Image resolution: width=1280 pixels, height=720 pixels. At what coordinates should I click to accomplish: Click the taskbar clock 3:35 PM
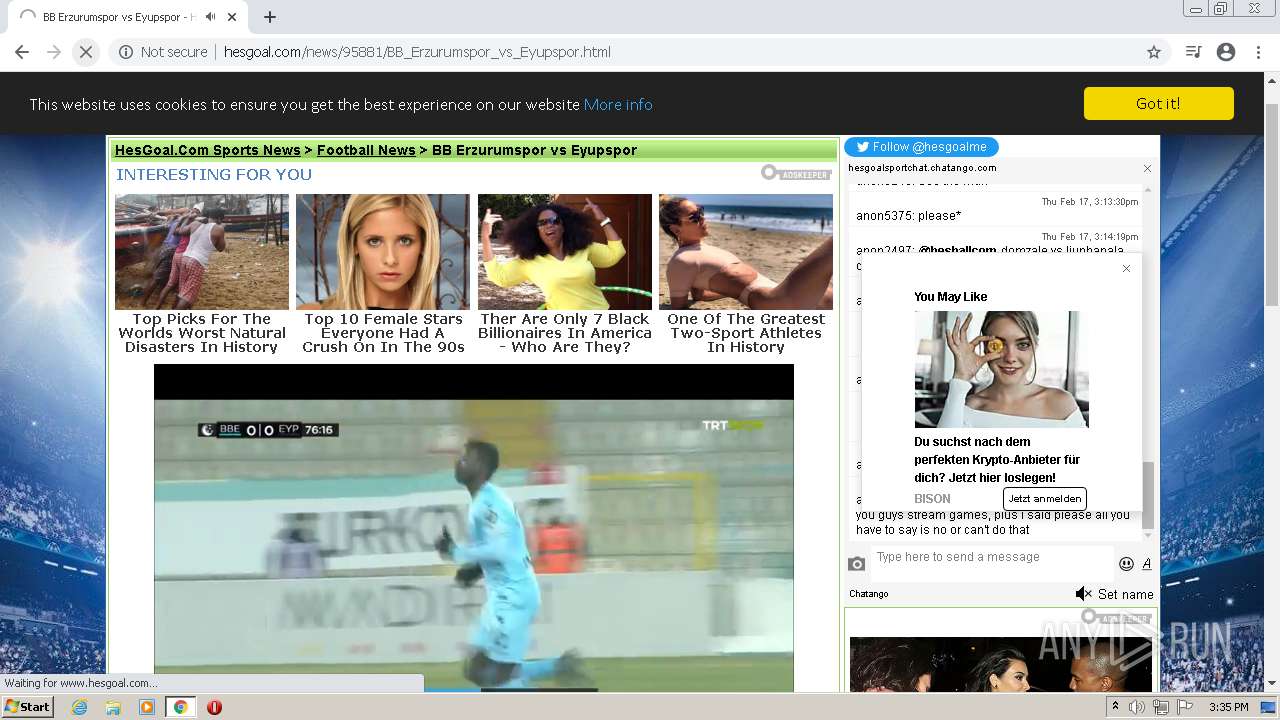point(1228,707)
